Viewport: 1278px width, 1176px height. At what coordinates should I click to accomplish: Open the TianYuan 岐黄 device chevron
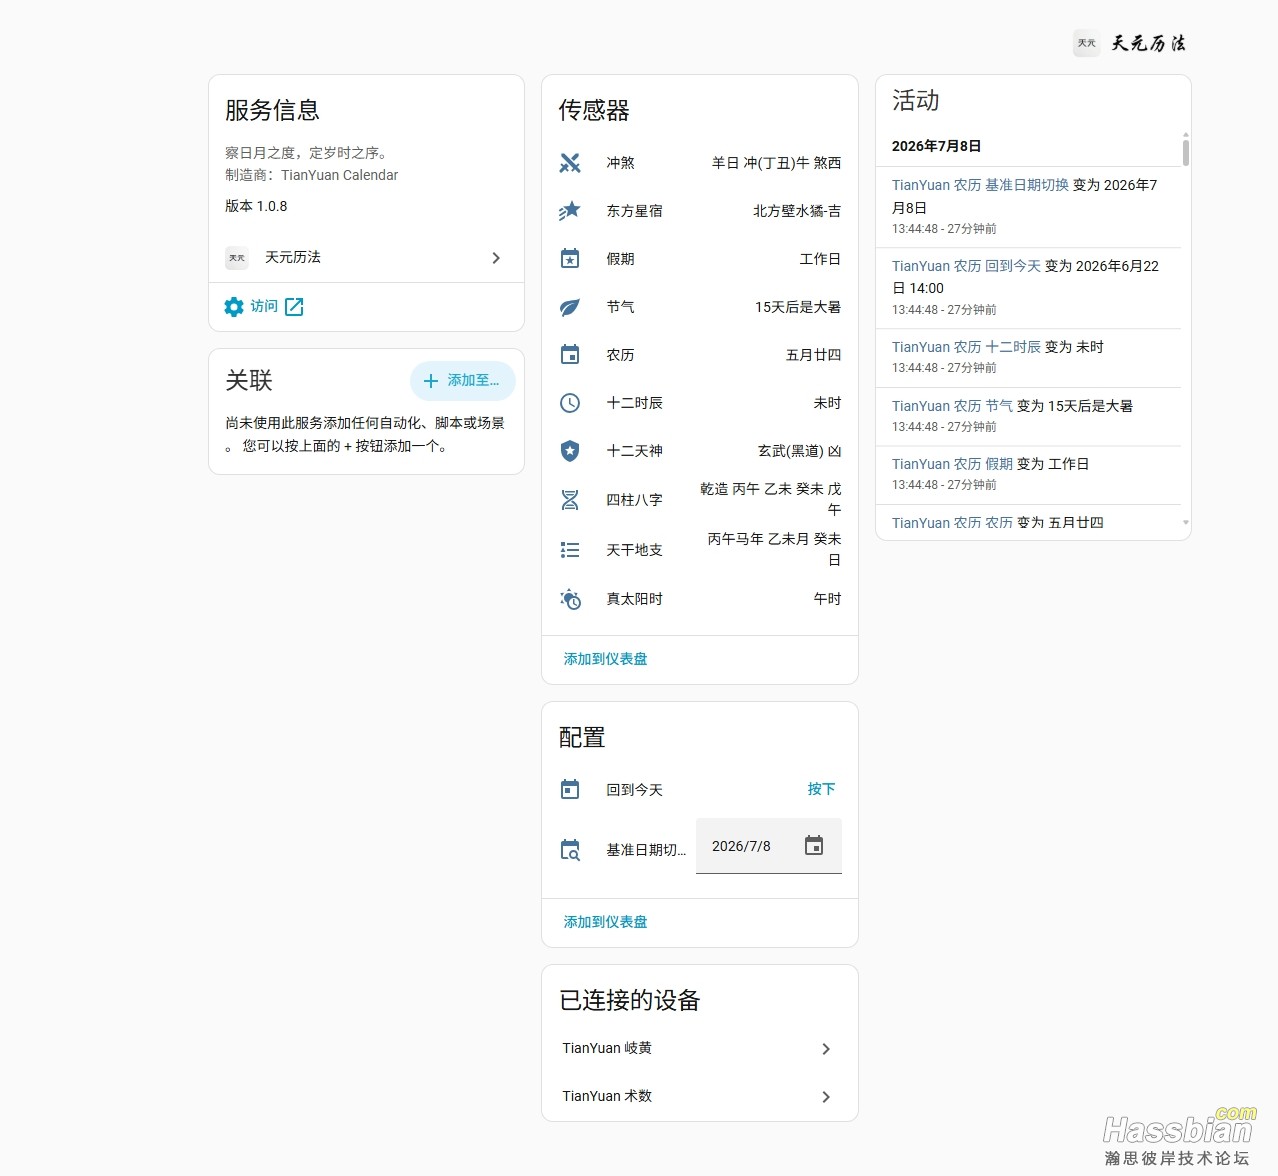point(826,1049)
